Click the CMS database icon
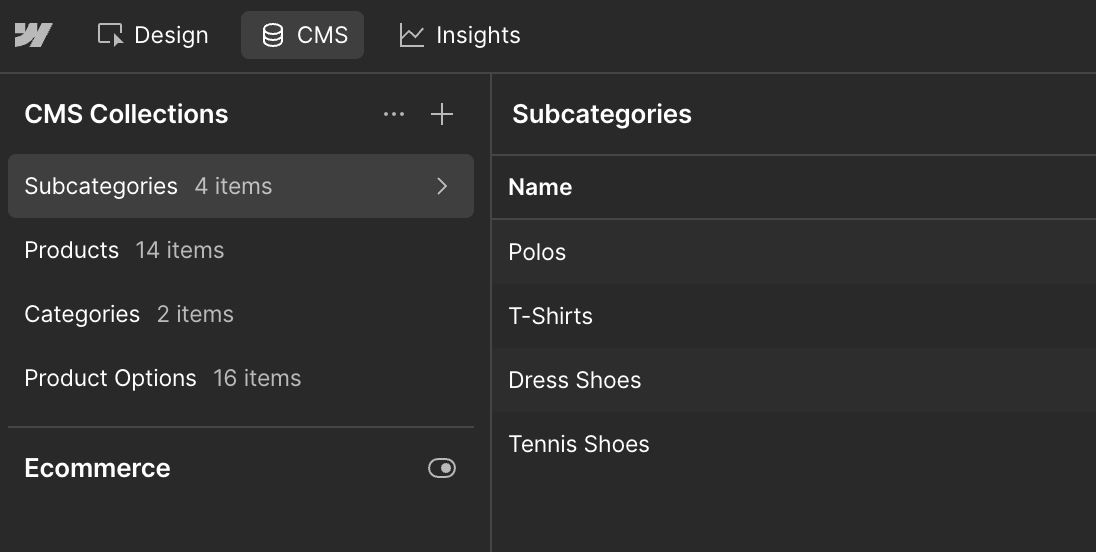This screenshot has width=1096, height=552. click(x=272, y=35)
